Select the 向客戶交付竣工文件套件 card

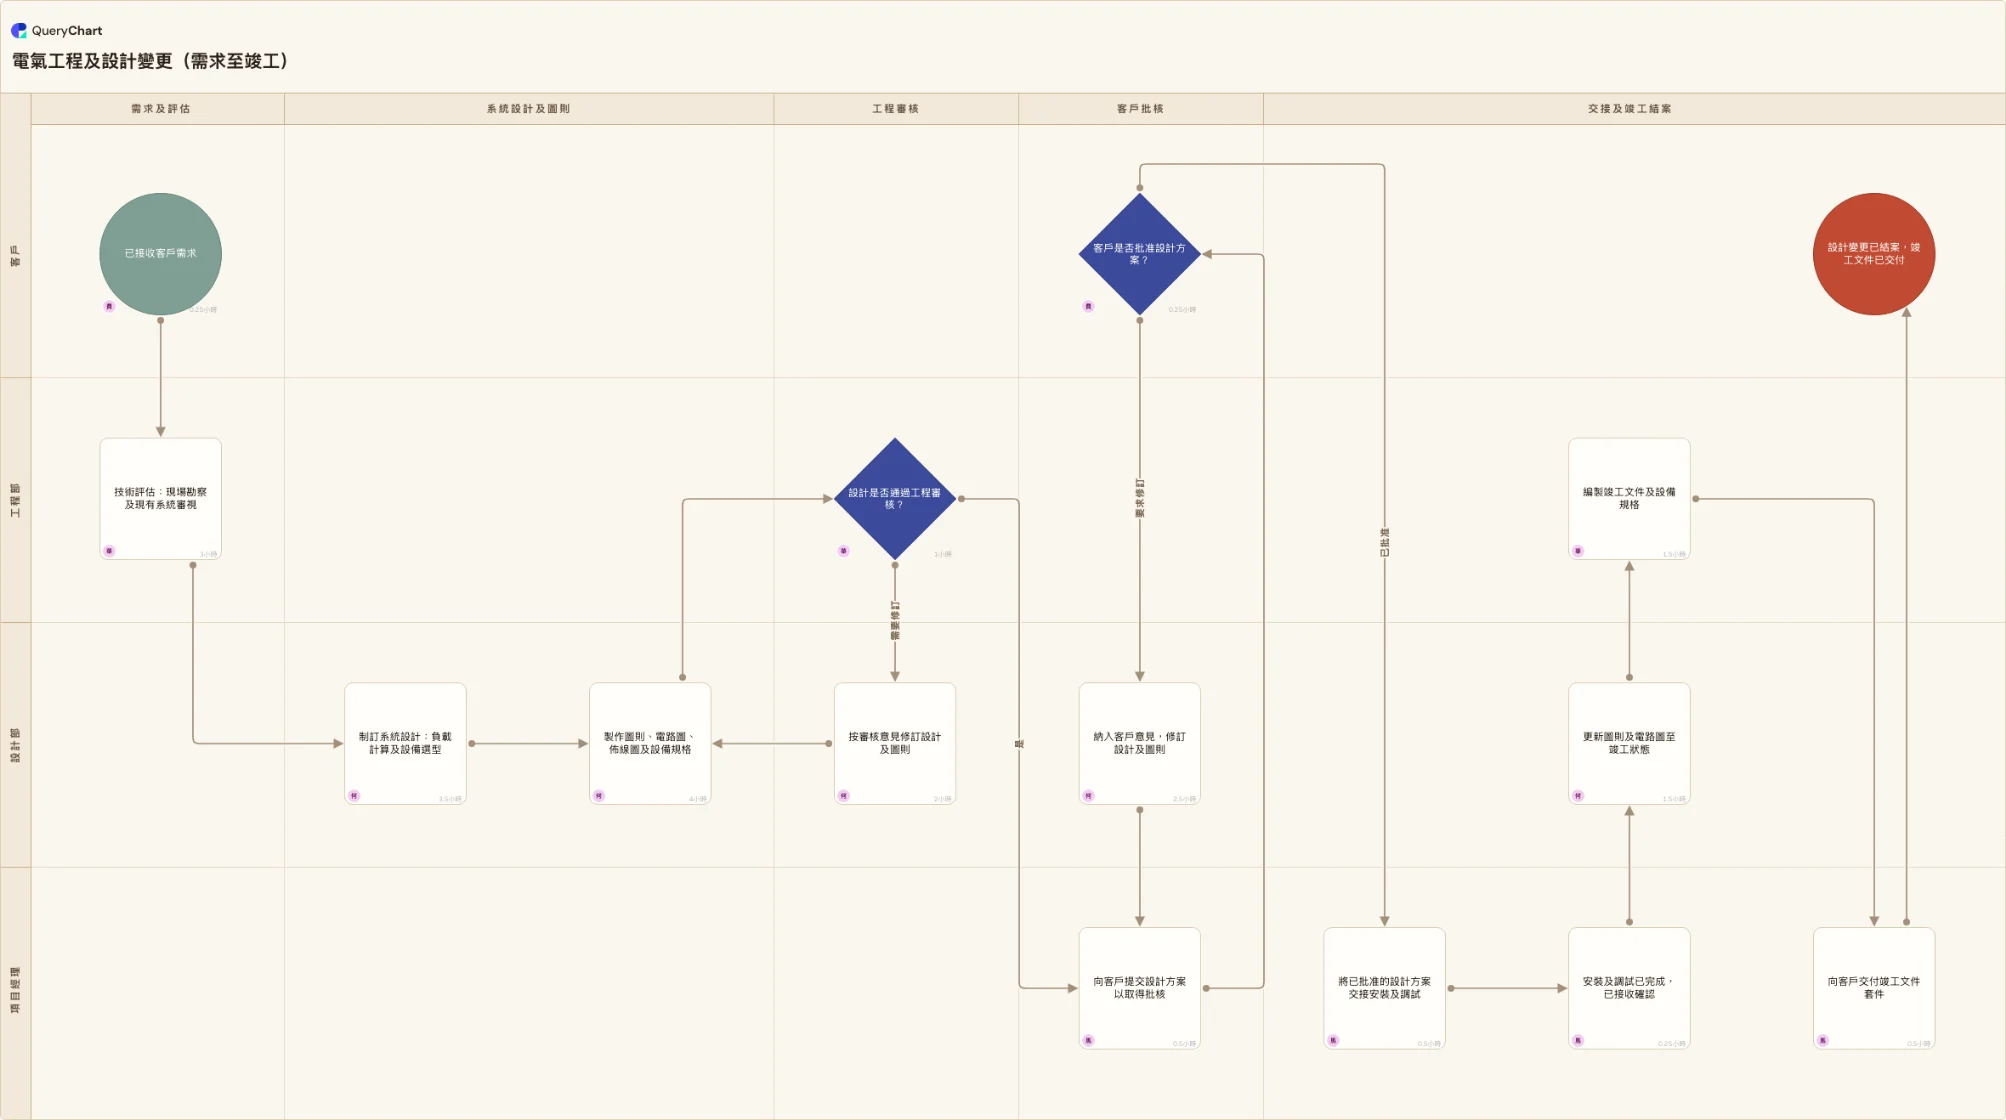coord(1874,989)
